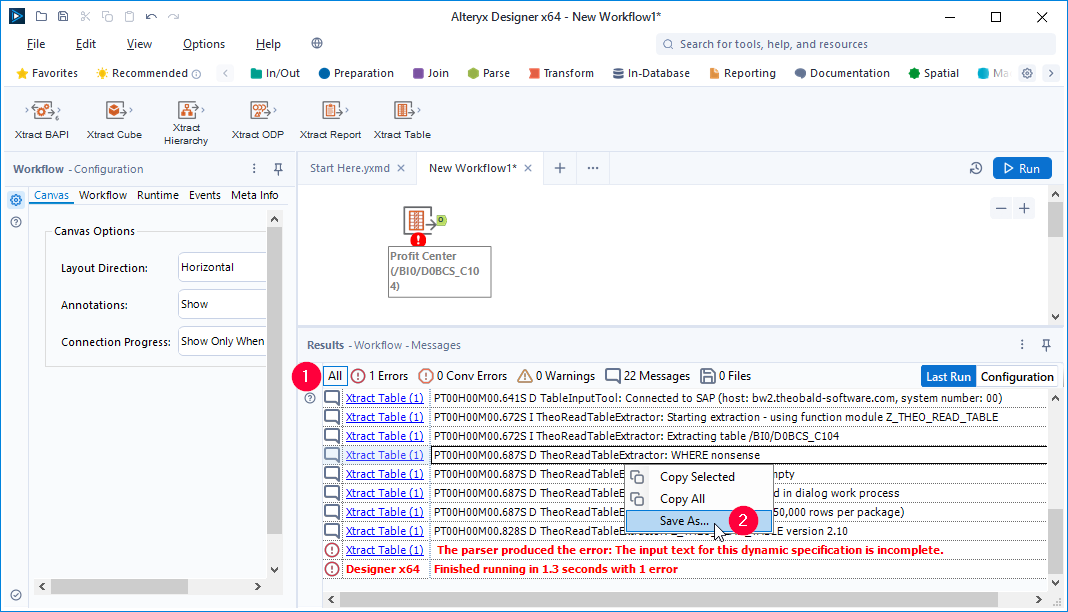The width and height of the screenshot is (1068, 612).
Task: Open the Options menu
Action: coord(204,44)
